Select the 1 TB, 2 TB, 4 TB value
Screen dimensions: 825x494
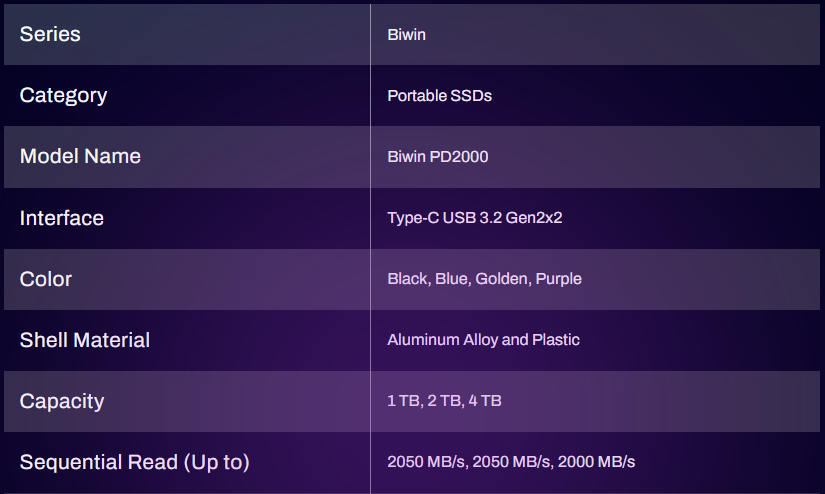(444, 401)
